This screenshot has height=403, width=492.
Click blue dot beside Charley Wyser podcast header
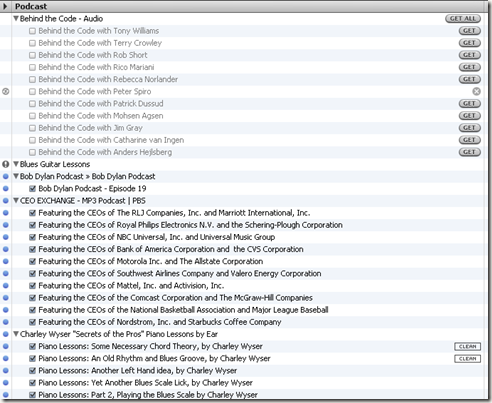tap(6, 334)
